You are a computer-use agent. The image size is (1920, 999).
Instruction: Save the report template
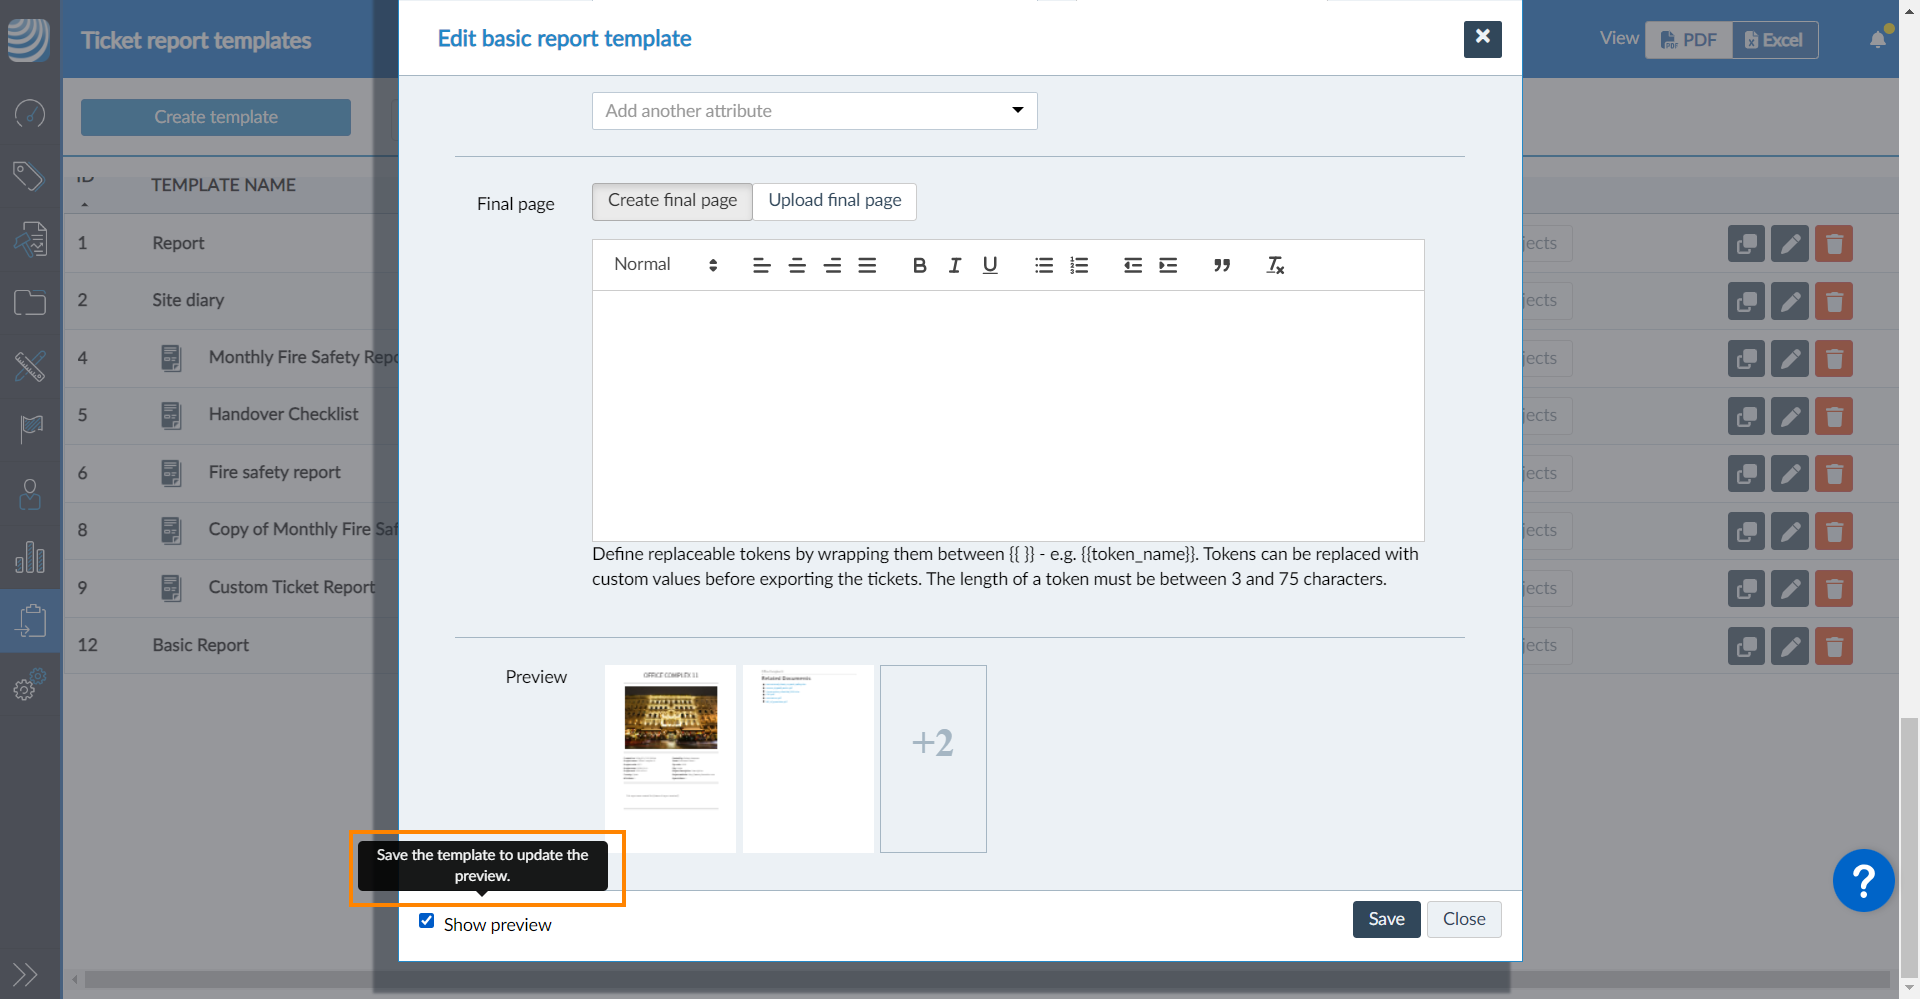1386,919
